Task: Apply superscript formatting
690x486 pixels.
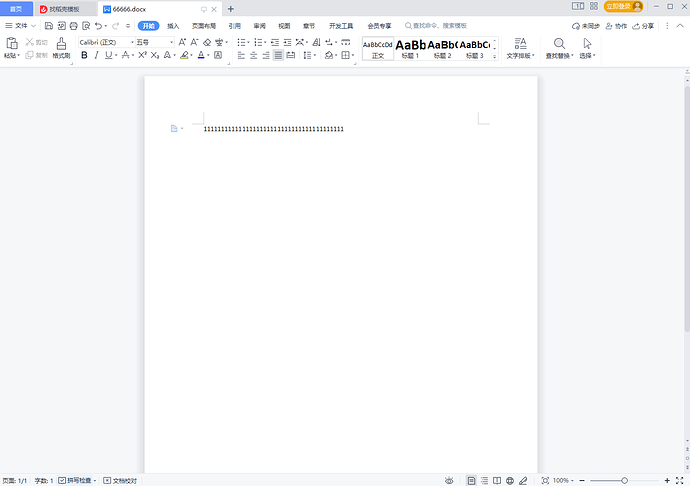Action: [142, 55]
